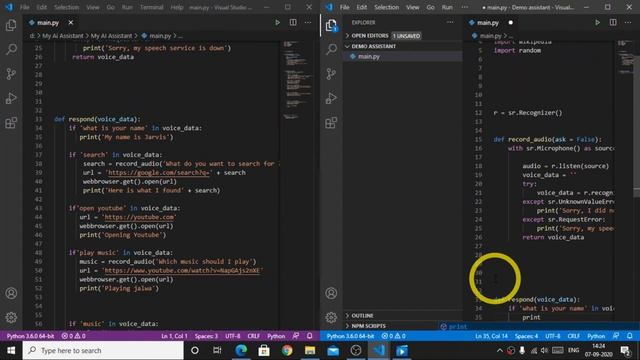Run Python file in right window
The width and height of the screenshot is (640, 360).
597,22
